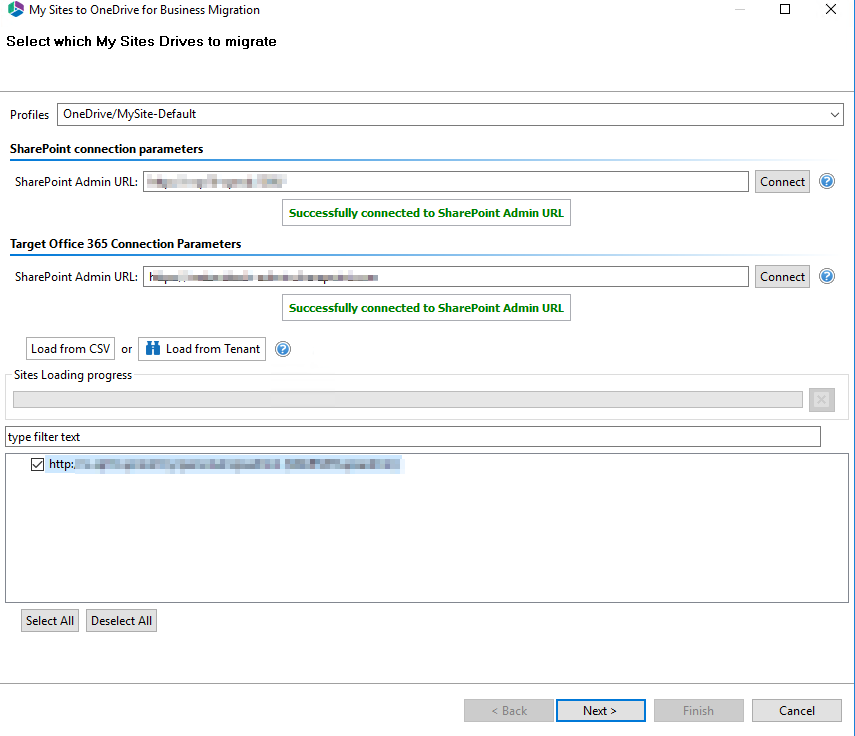This screenshot has height=736, width=855.
Task: Select the OneDrive/MySite-Default profile entry
Action: [x=130, y=114]
